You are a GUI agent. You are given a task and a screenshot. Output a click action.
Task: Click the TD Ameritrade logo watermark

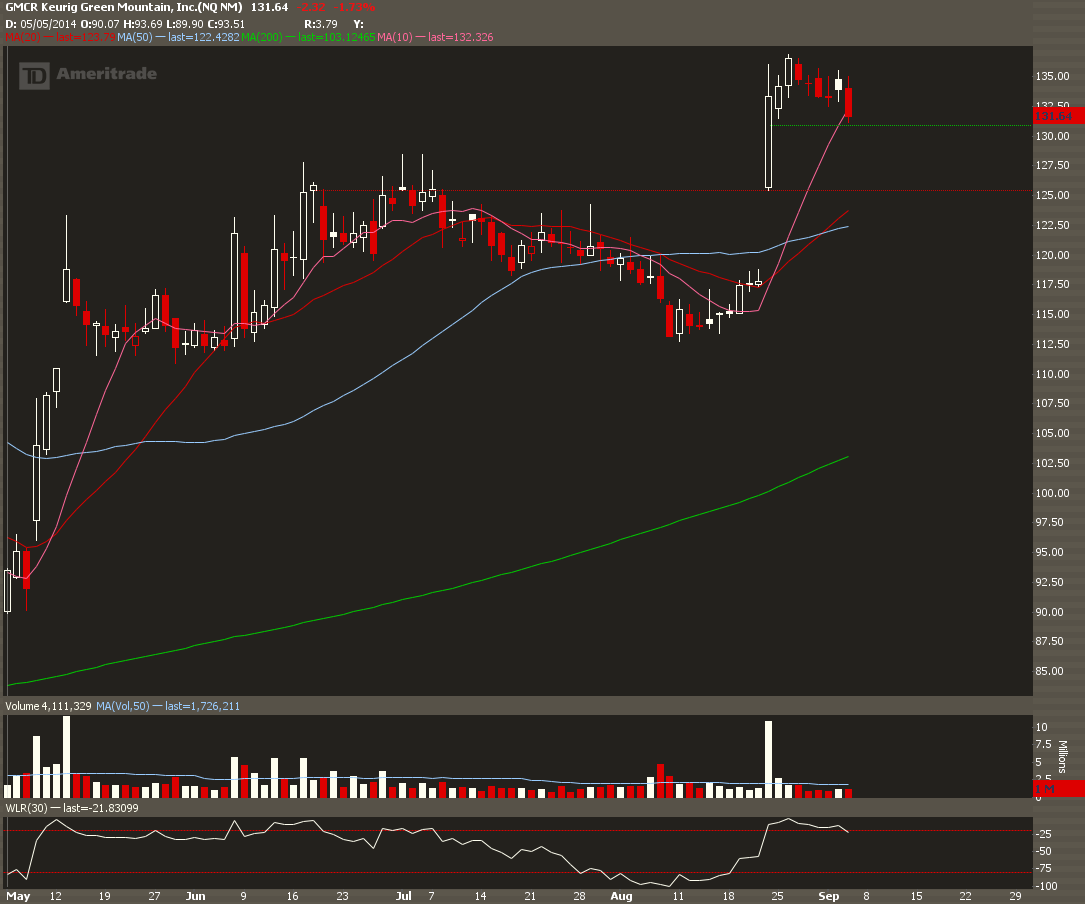(88, 75)
